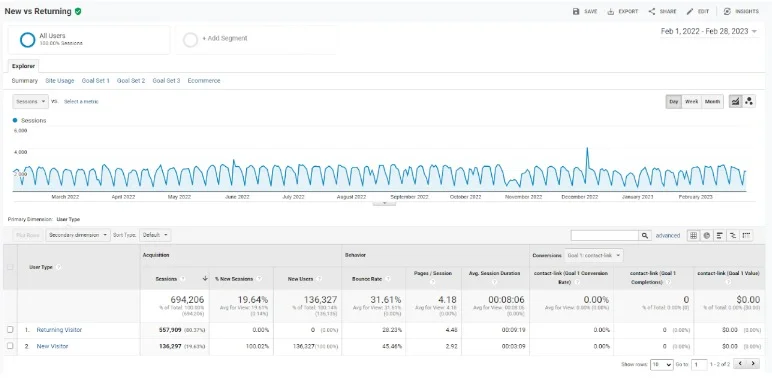772x378 pixels.
Task: Select the data table view icon
Action: click(x=693, y=236)
